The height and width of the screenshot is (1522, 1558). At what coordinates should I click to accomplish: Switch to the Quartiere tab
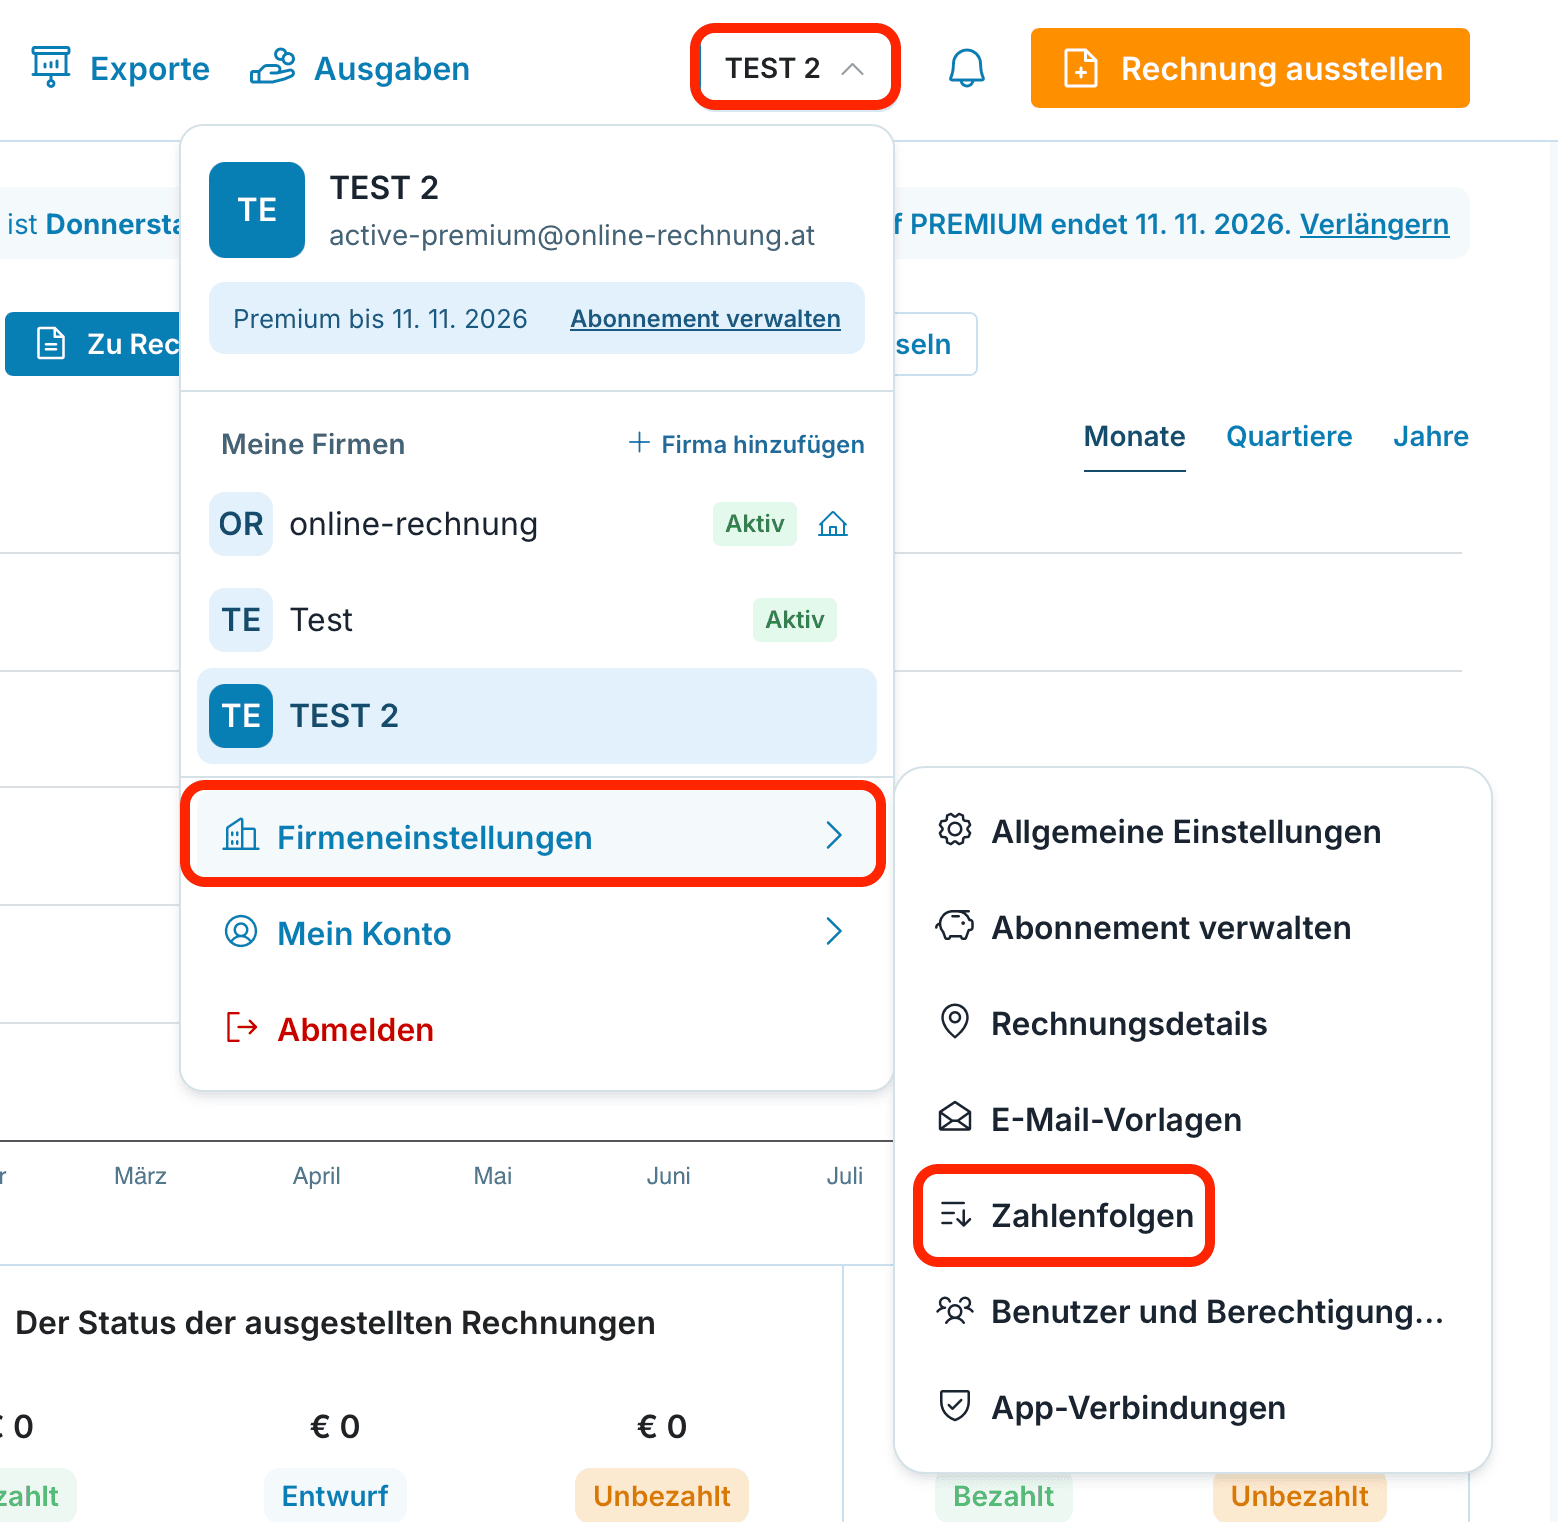1289,436
